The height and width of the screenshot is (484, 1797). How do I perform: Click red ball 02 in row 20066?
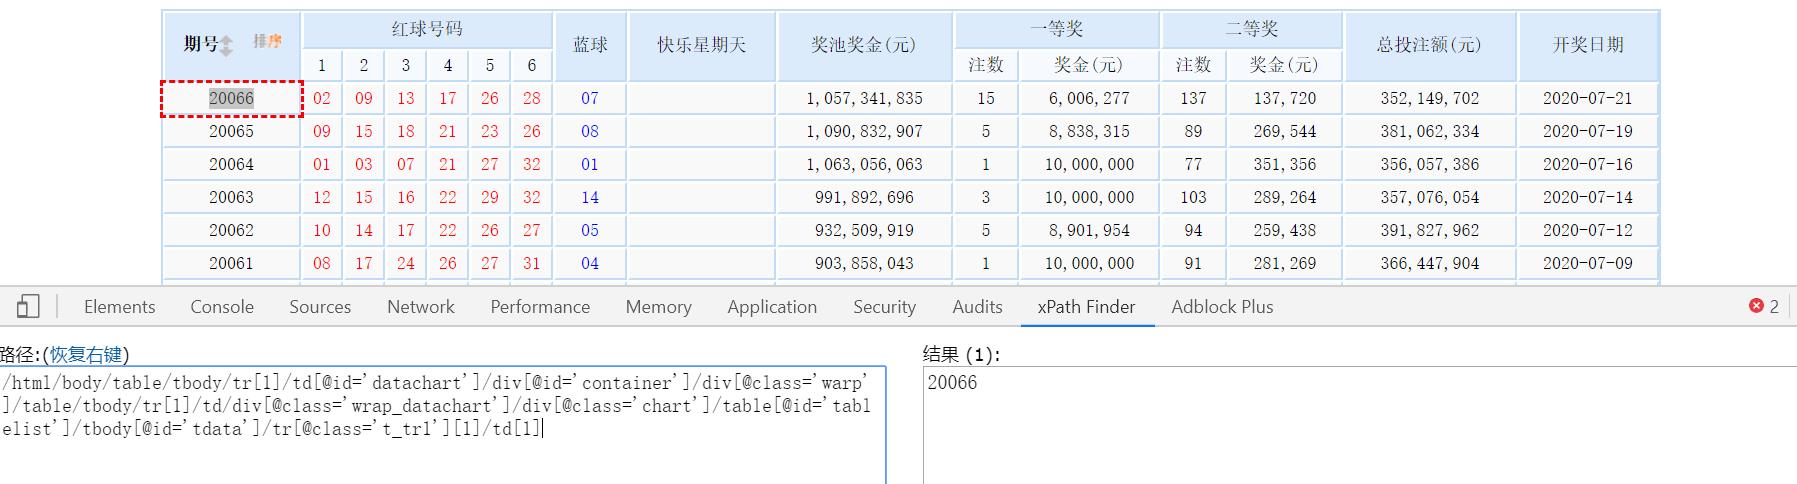[321, 98]
